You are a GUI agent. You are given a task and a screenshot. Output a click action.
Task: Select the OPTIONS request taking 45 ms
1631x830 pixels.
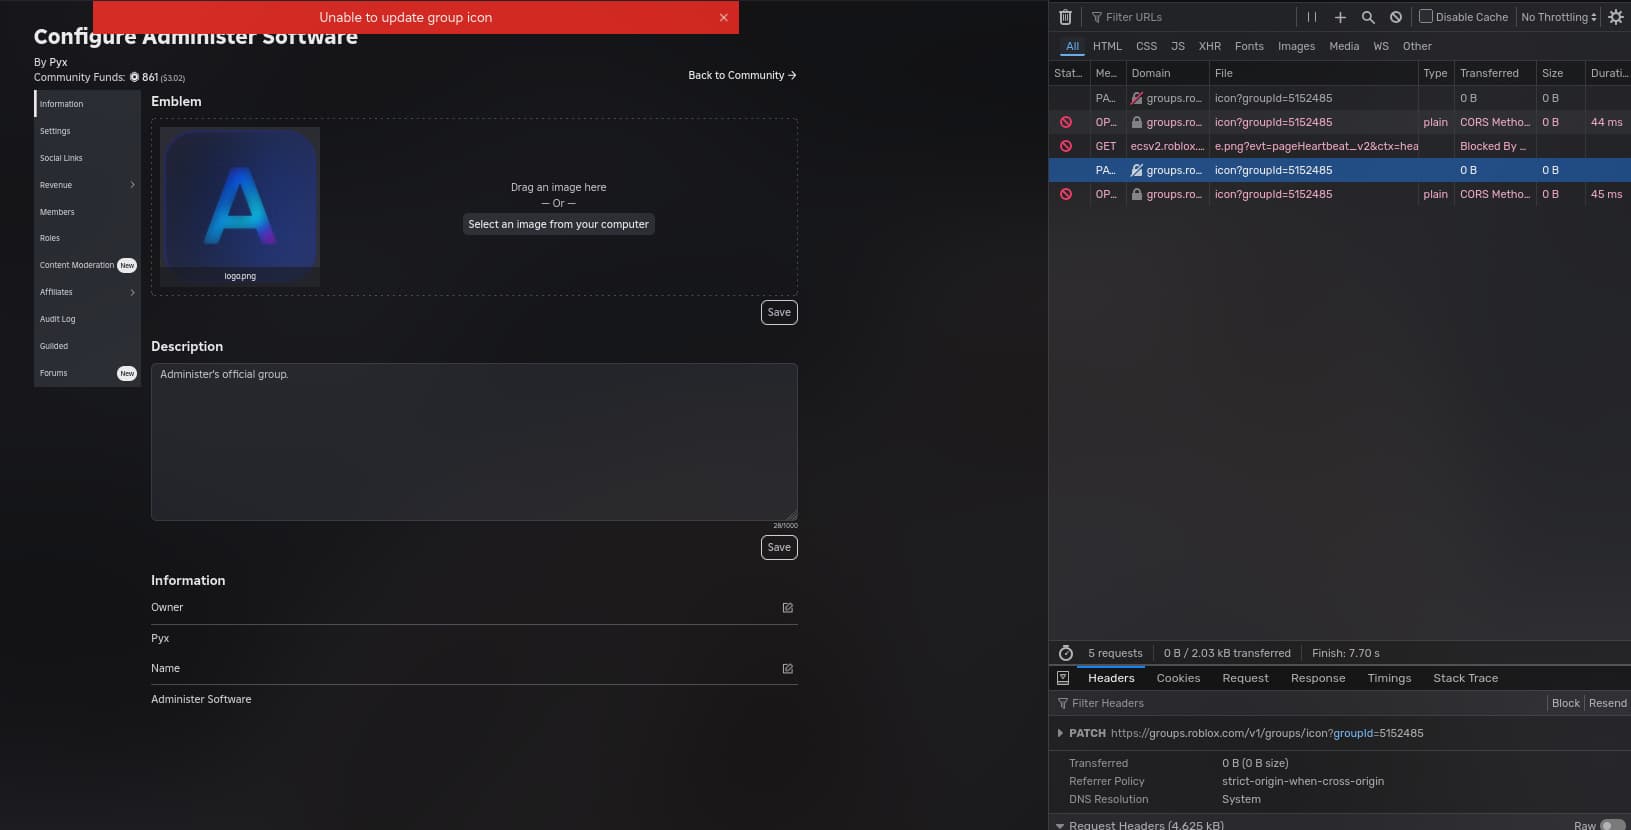[x=1340, y=194]
